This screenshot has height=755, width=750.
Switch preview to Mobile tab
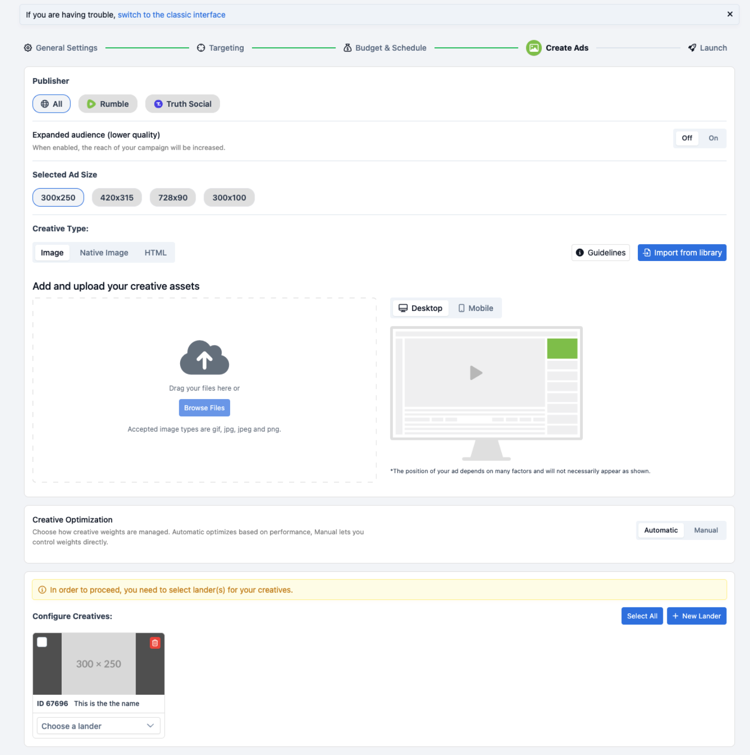[x=475, y=308]
